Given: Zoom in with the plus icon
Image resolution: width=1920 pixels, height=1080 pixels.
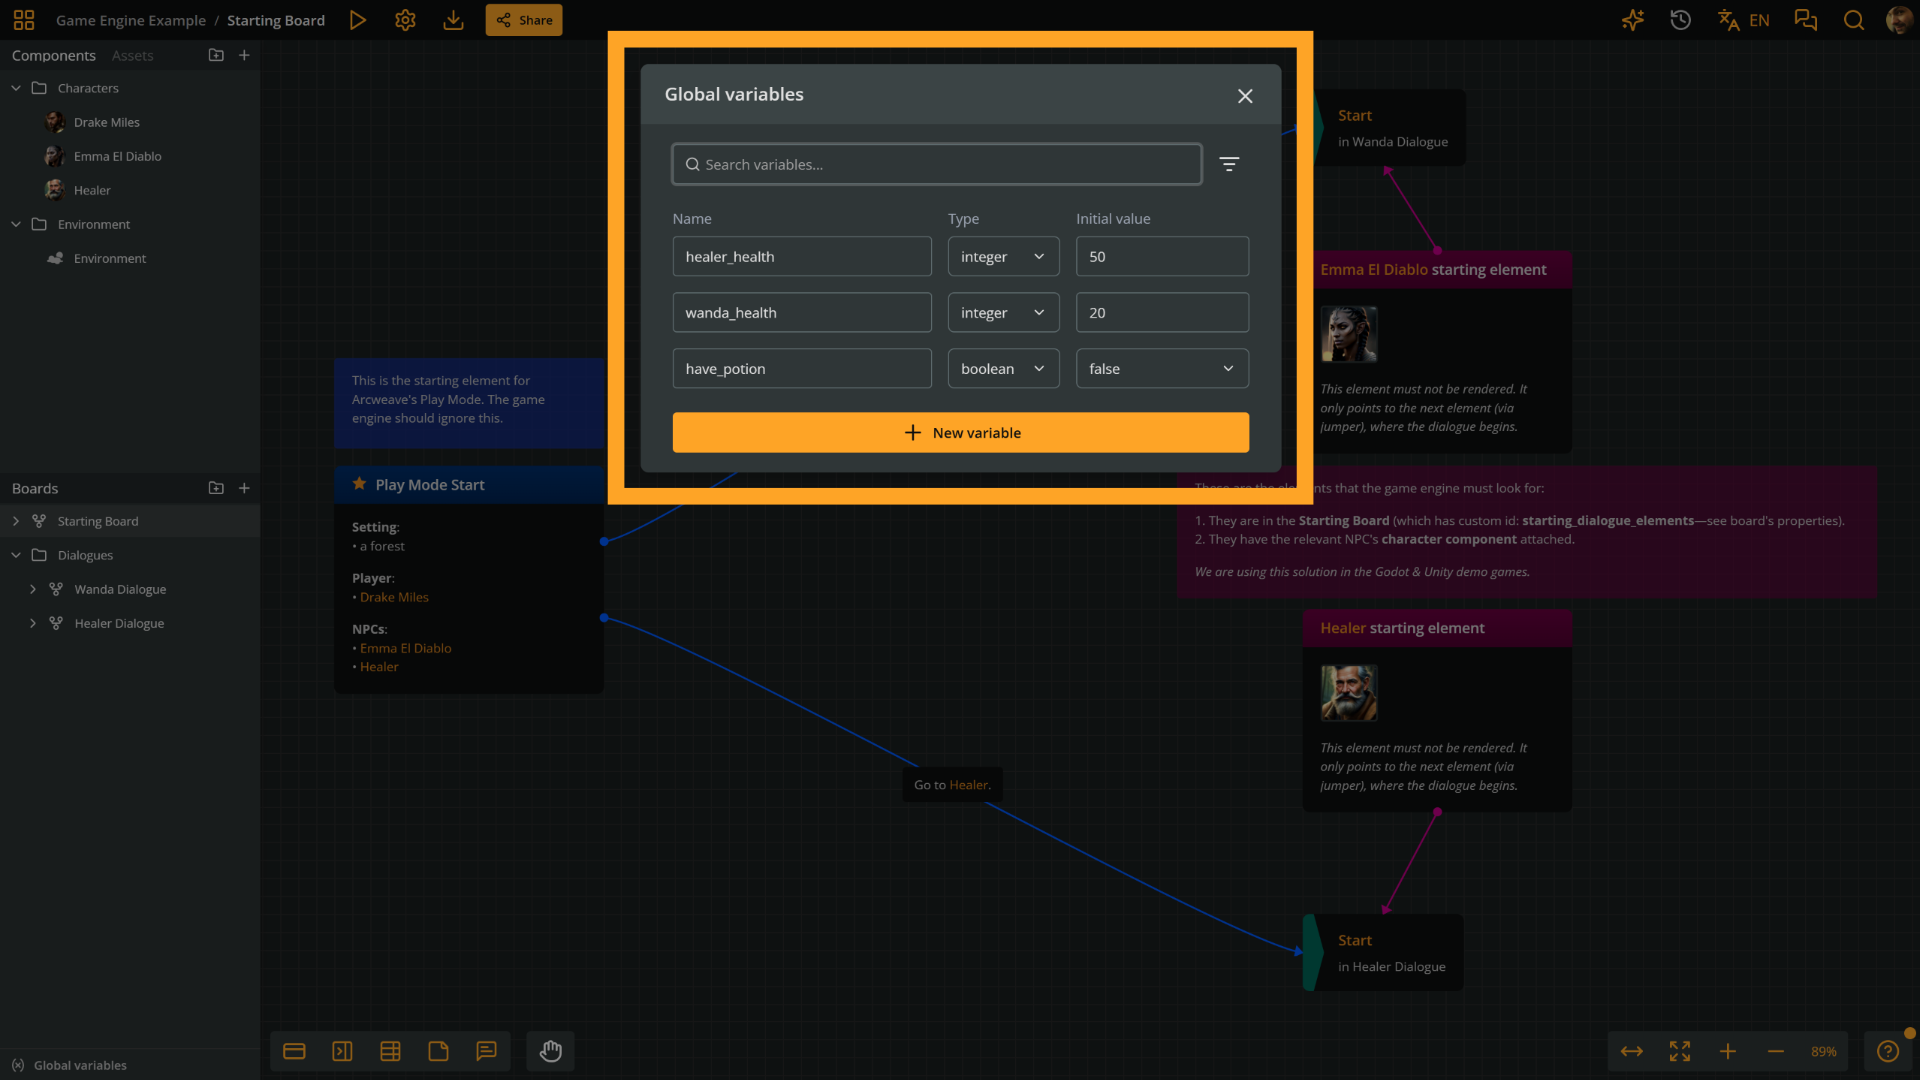Looking at the screenshot, I should click(x=1728, y=1051).
